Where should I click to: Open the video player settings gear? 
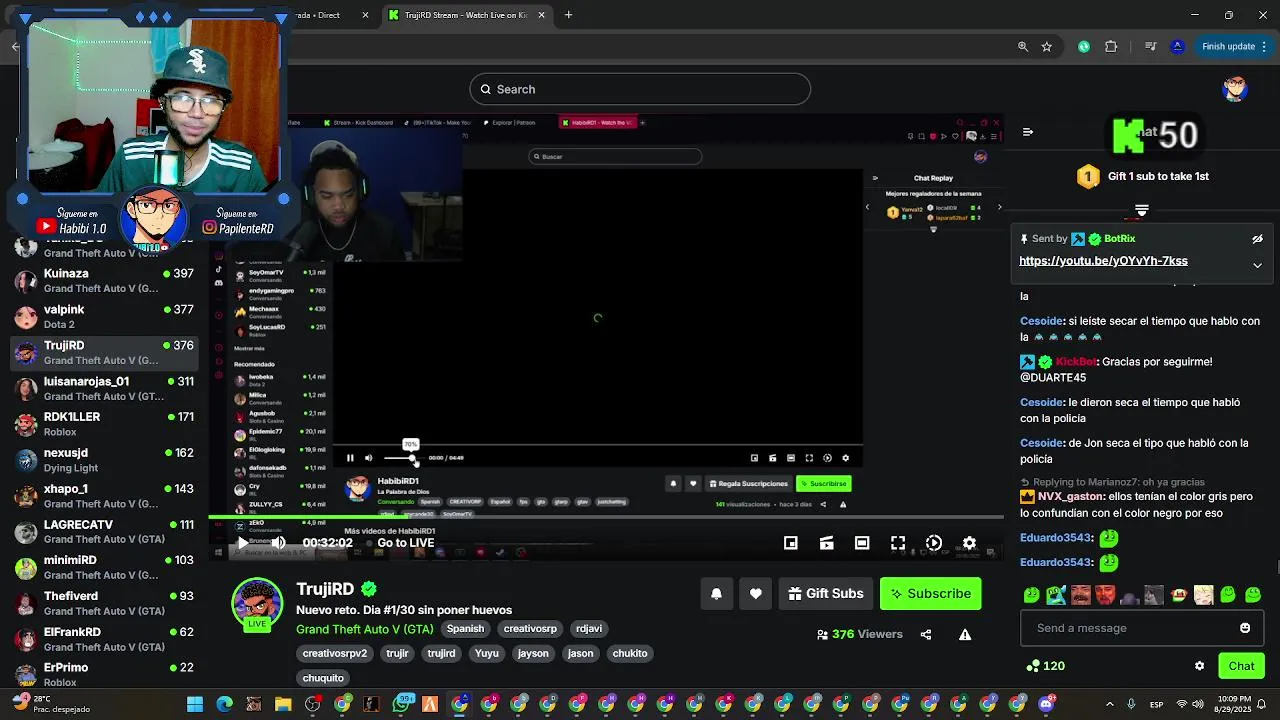pyautogui.click(x=969, y=543)
